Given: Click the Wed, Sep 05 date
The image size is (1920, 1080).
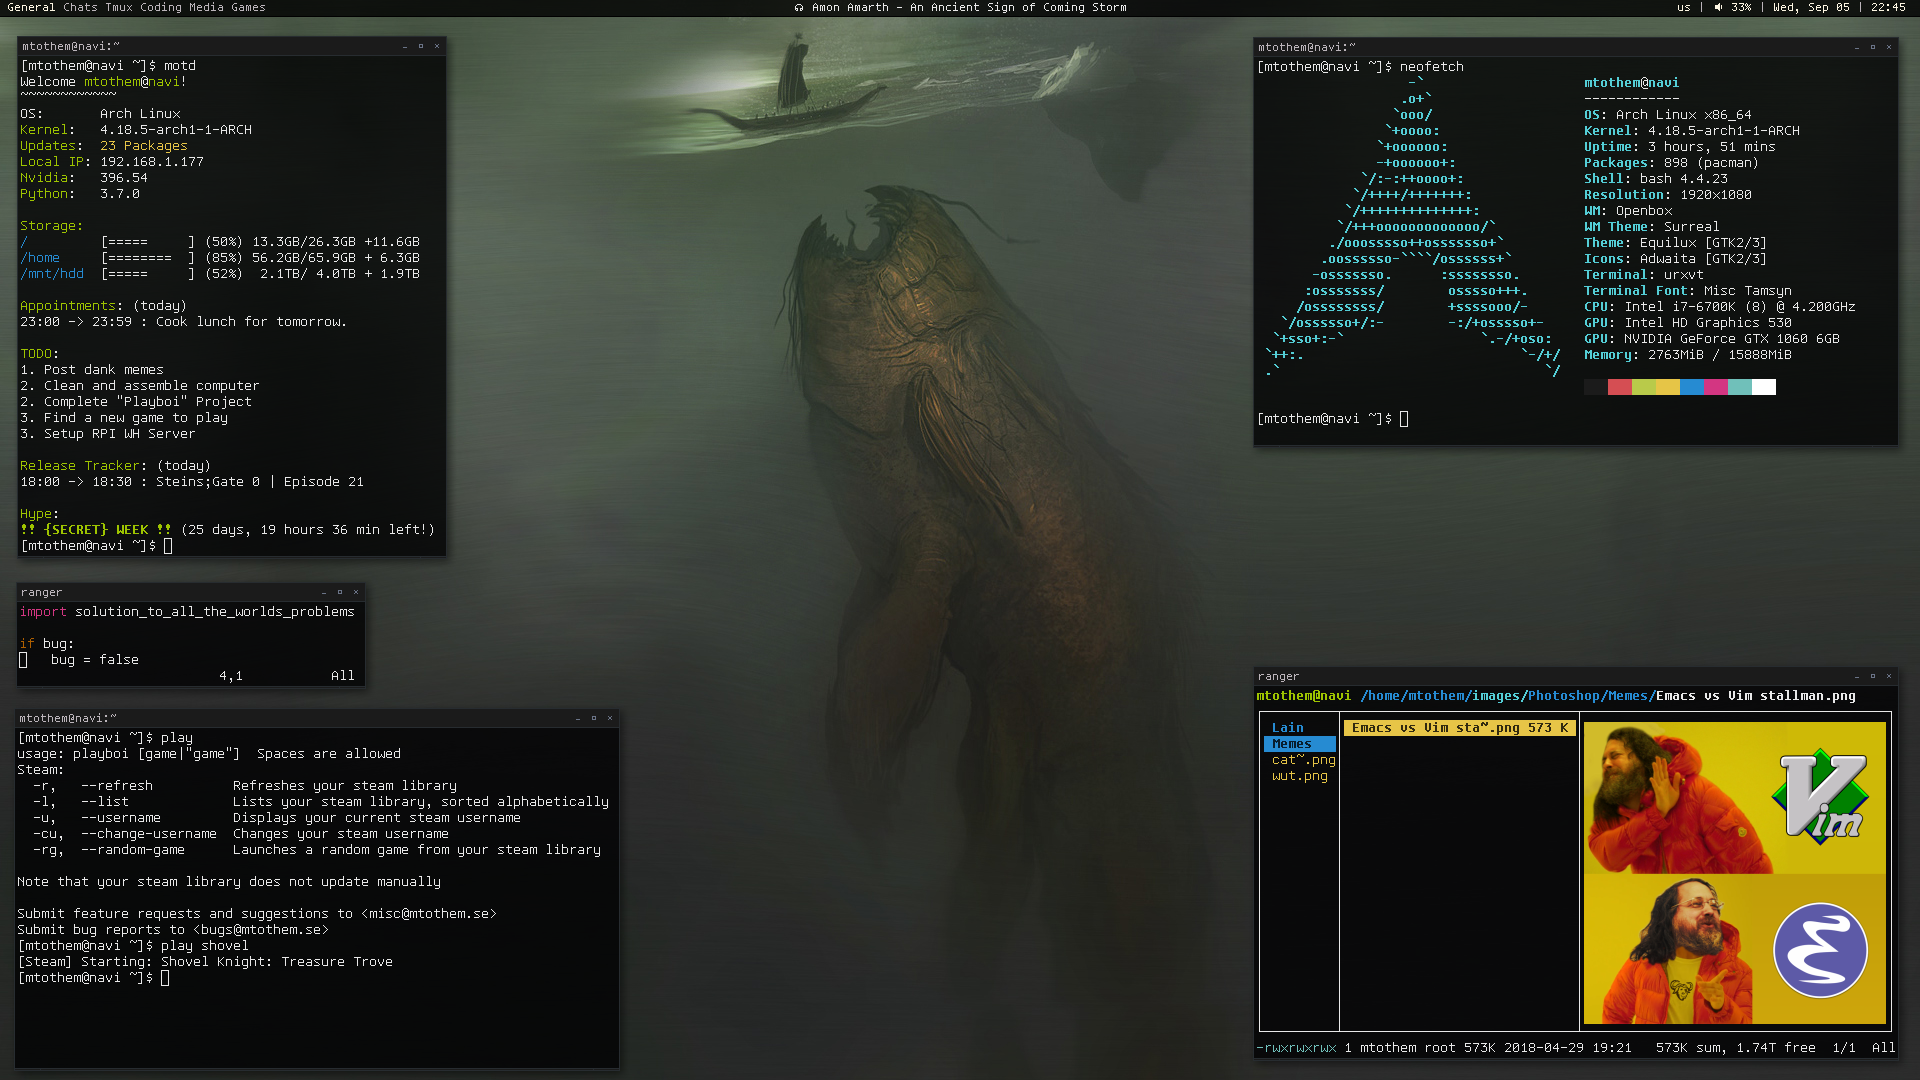Looking at the screenshot, I should 1811,7.
